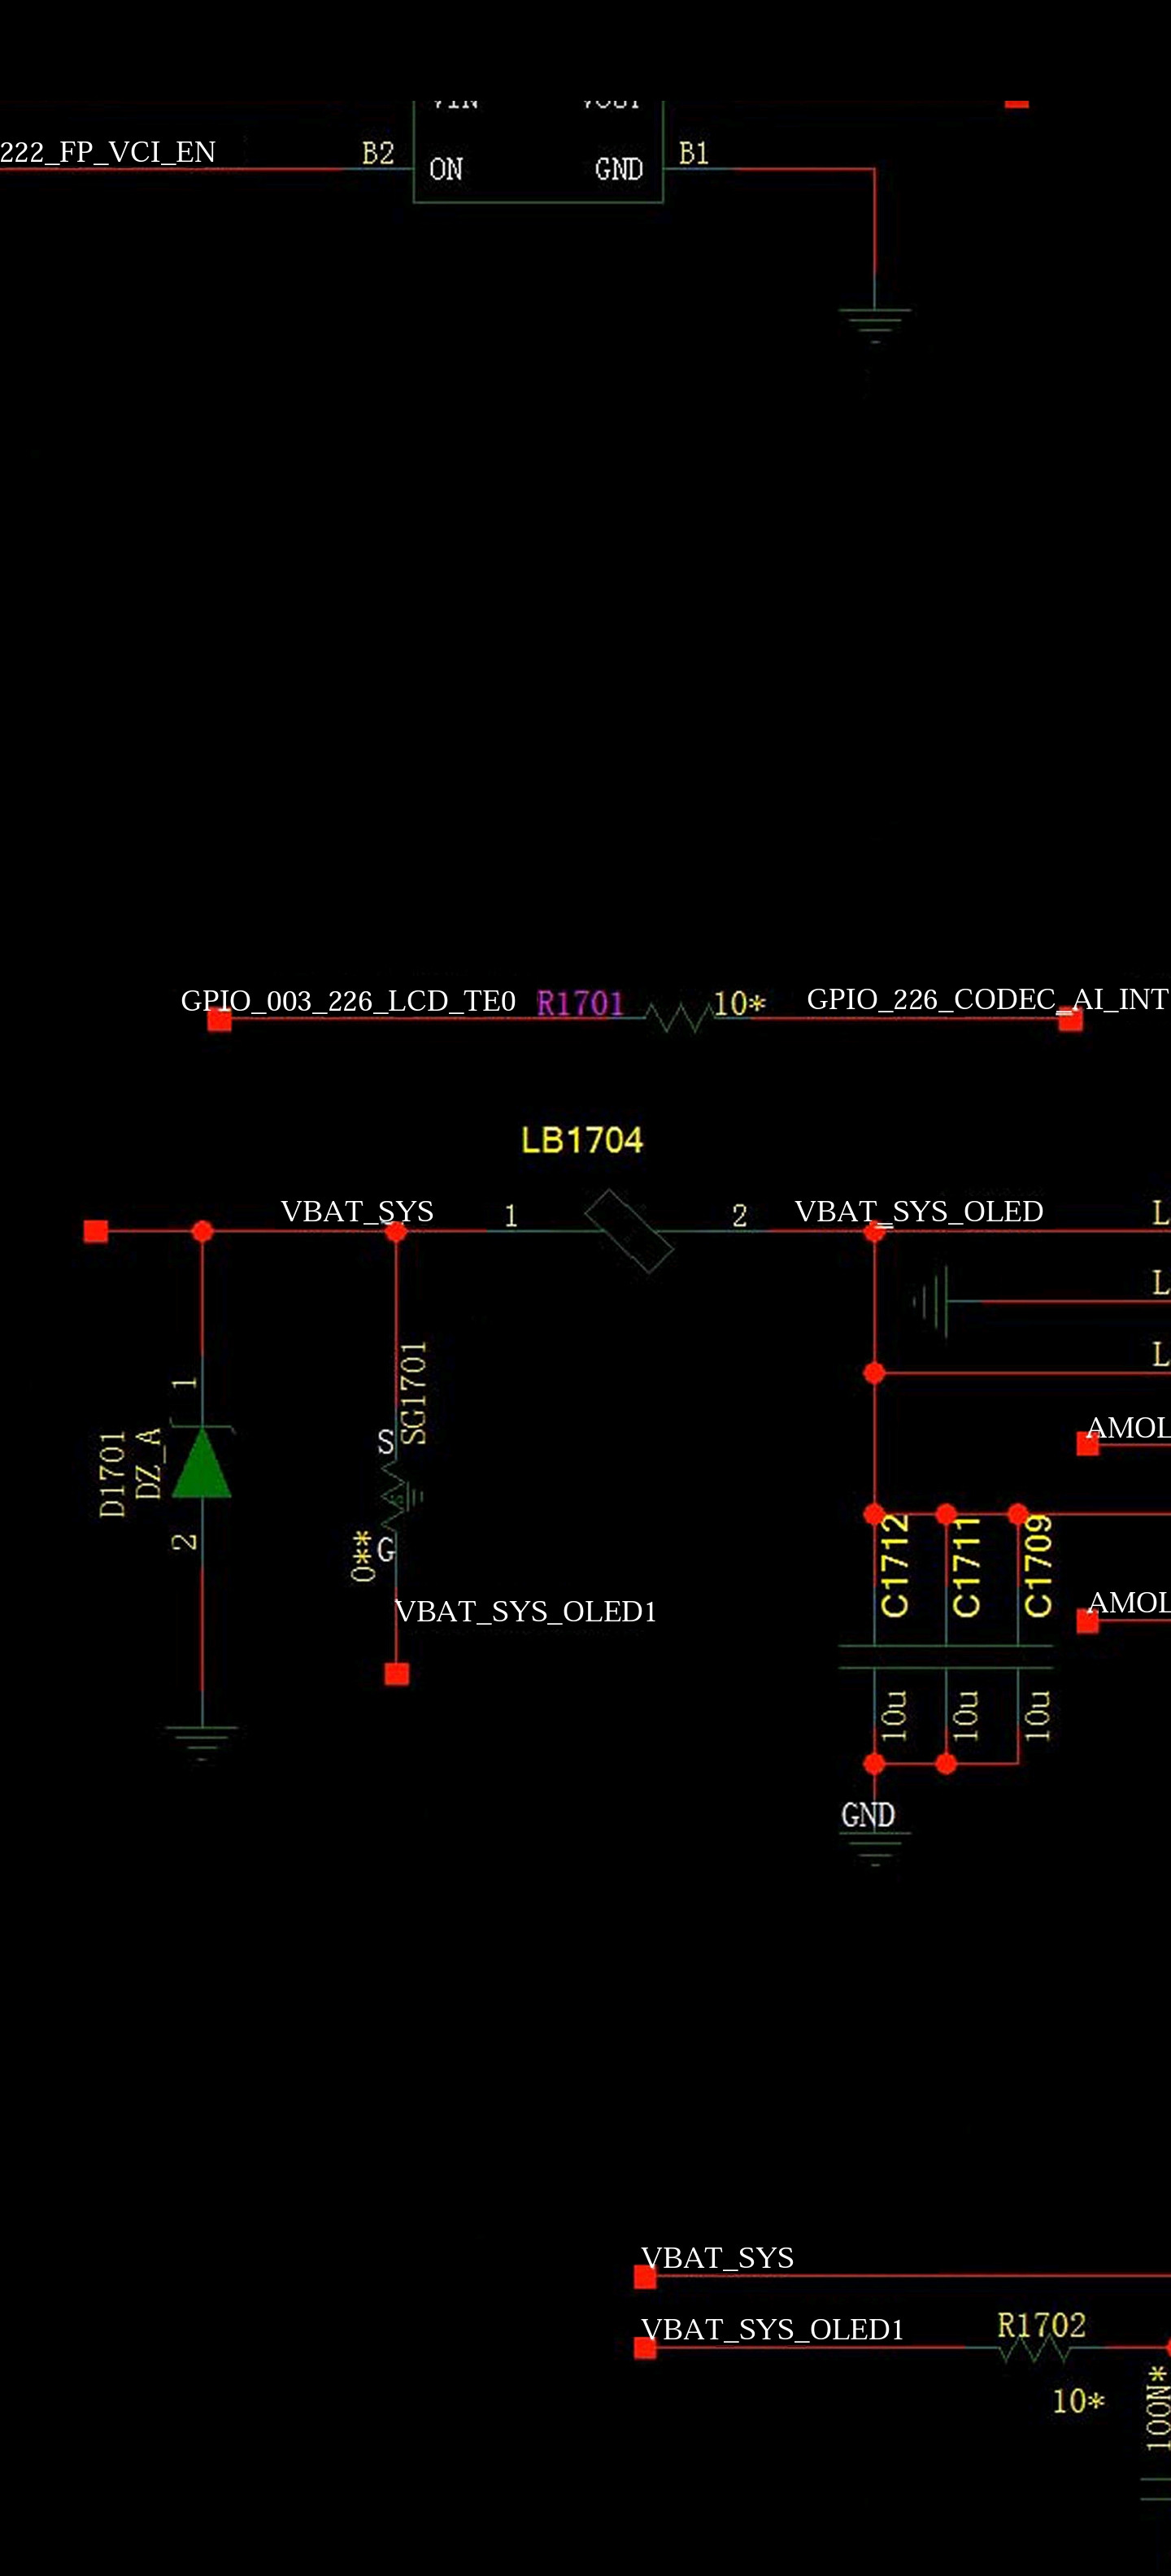Screen dimensions: 1171x2576
Task: Click the C1712 capacitor plates
Action: coord(874,1656)
